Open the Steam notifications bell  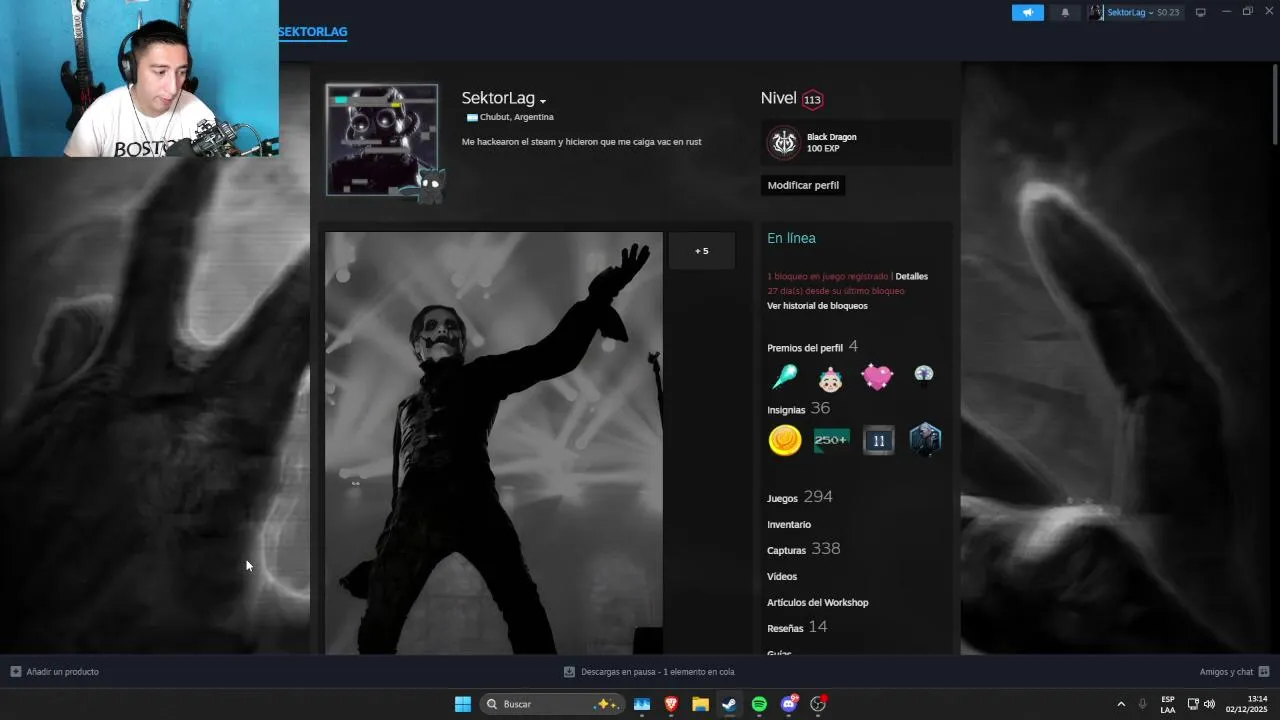[1065, 12]
